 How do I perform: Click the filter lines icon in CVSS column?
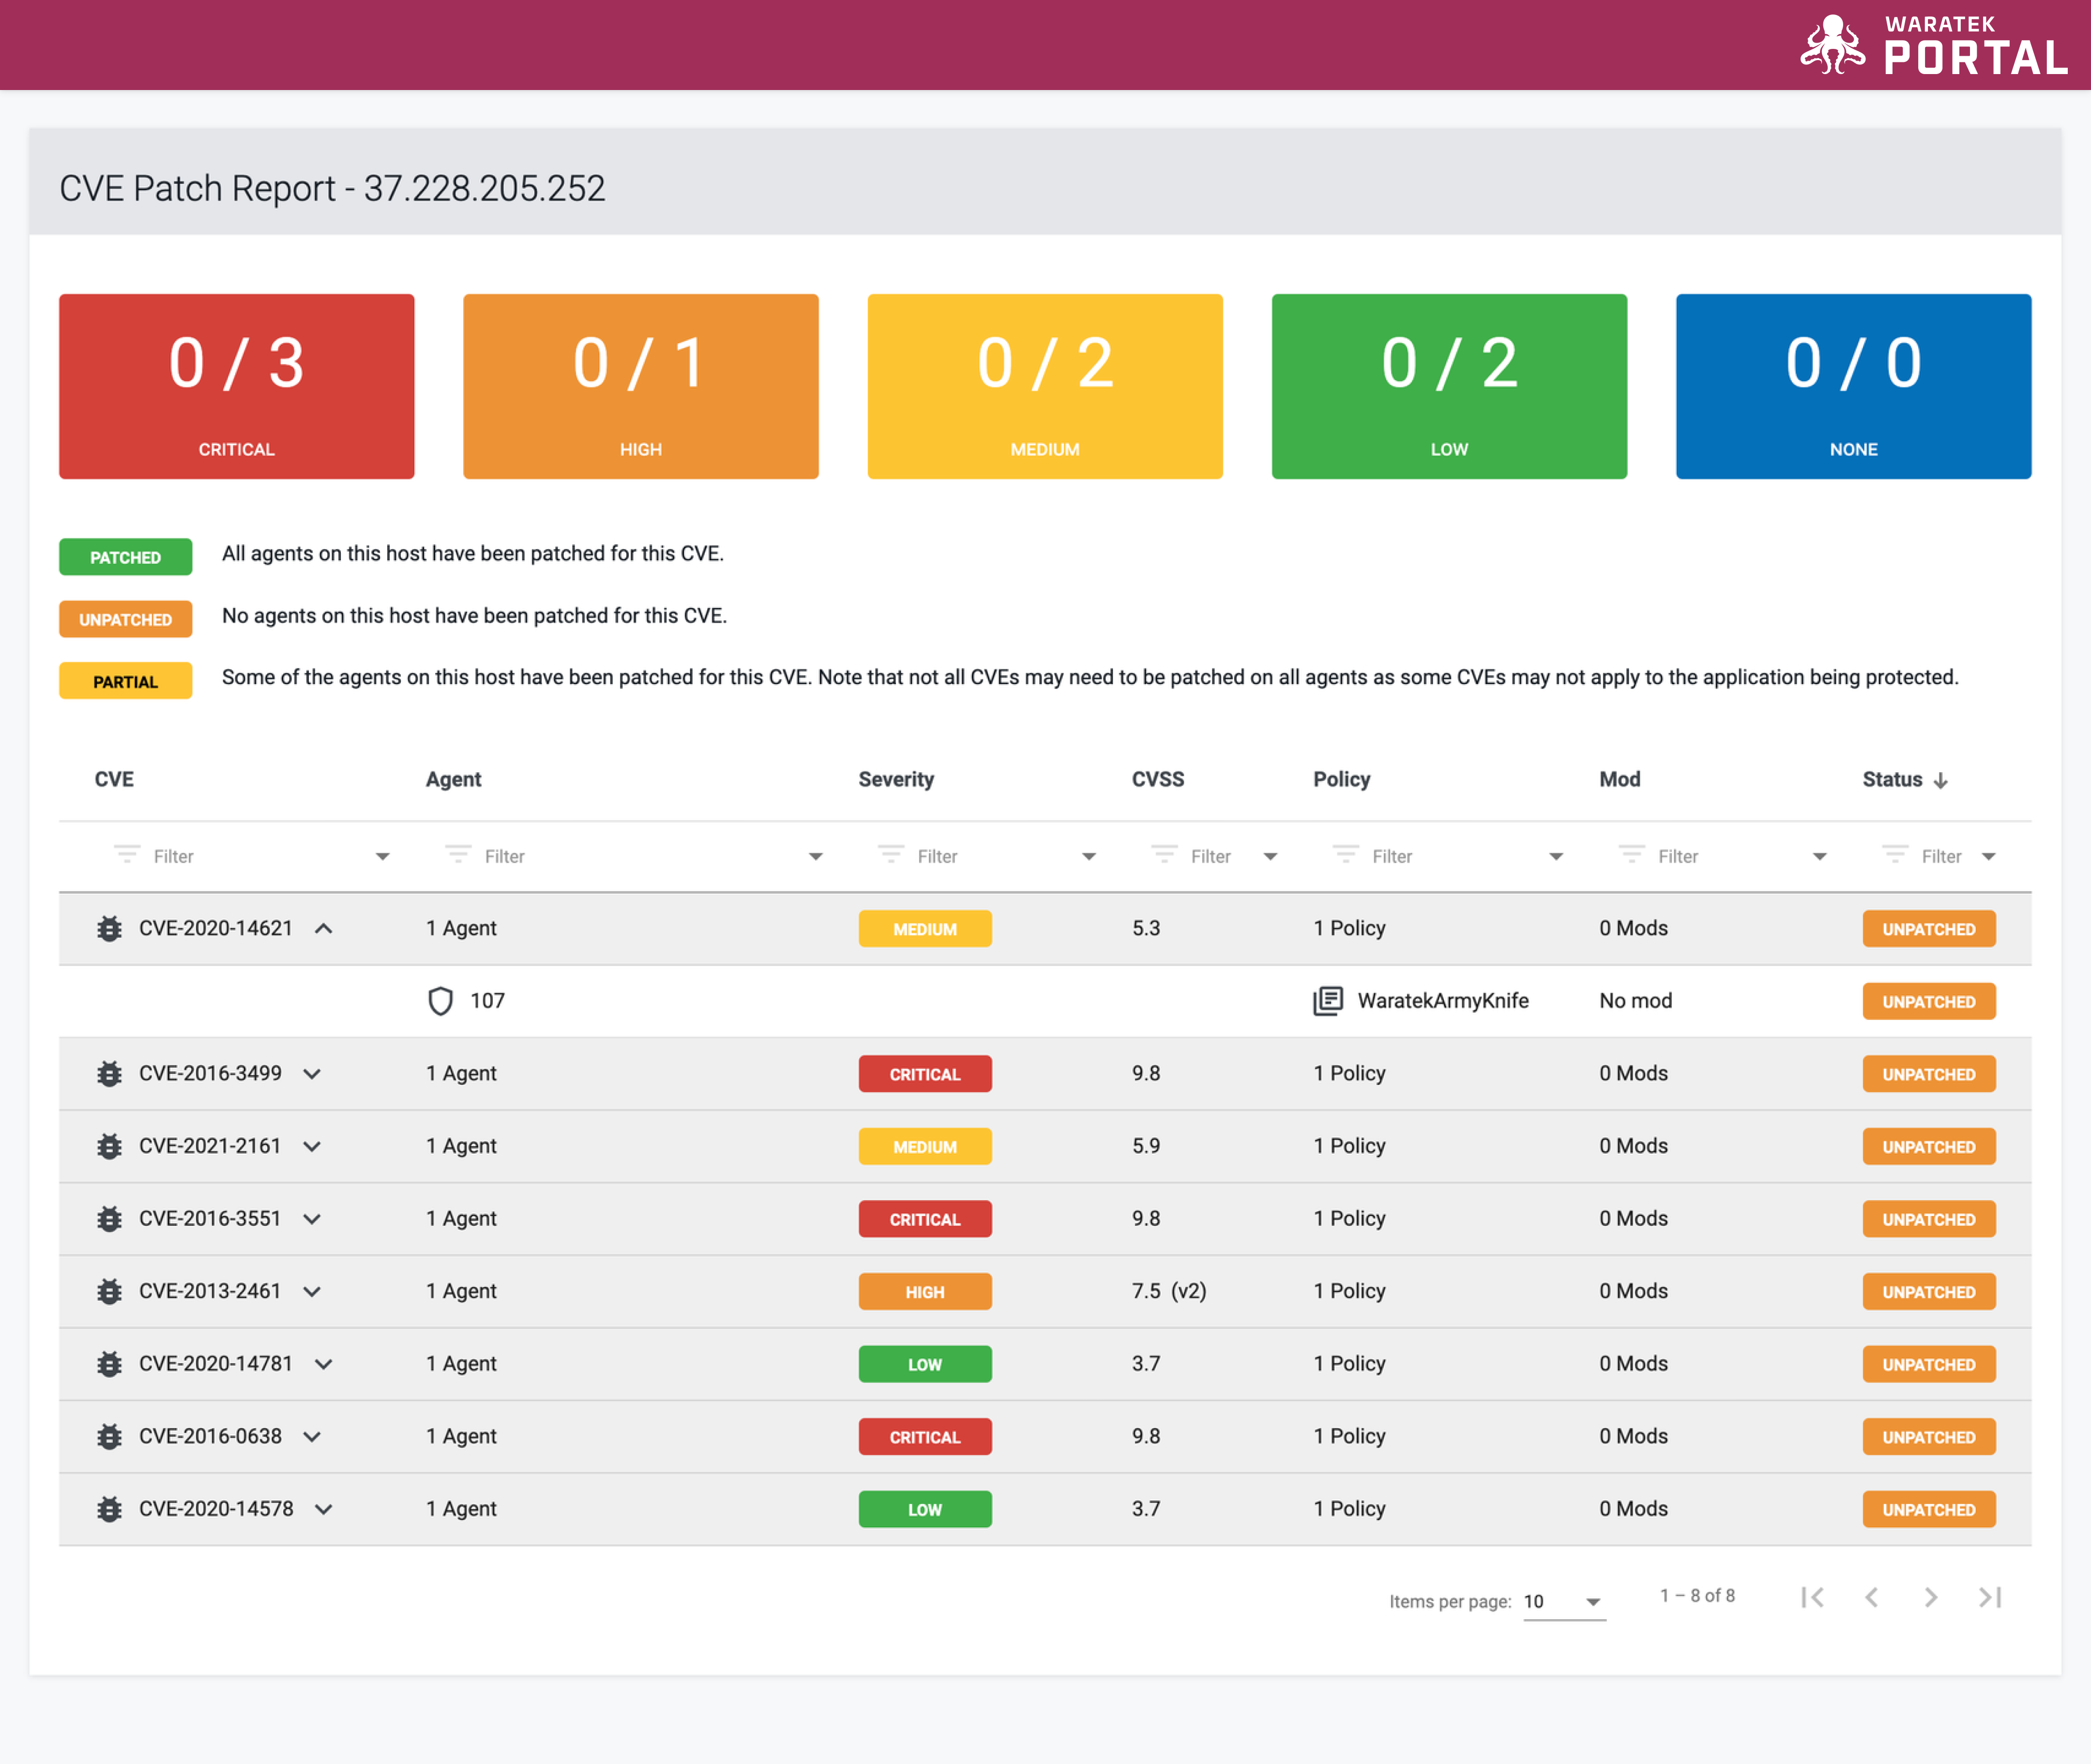click(1164, 854)
